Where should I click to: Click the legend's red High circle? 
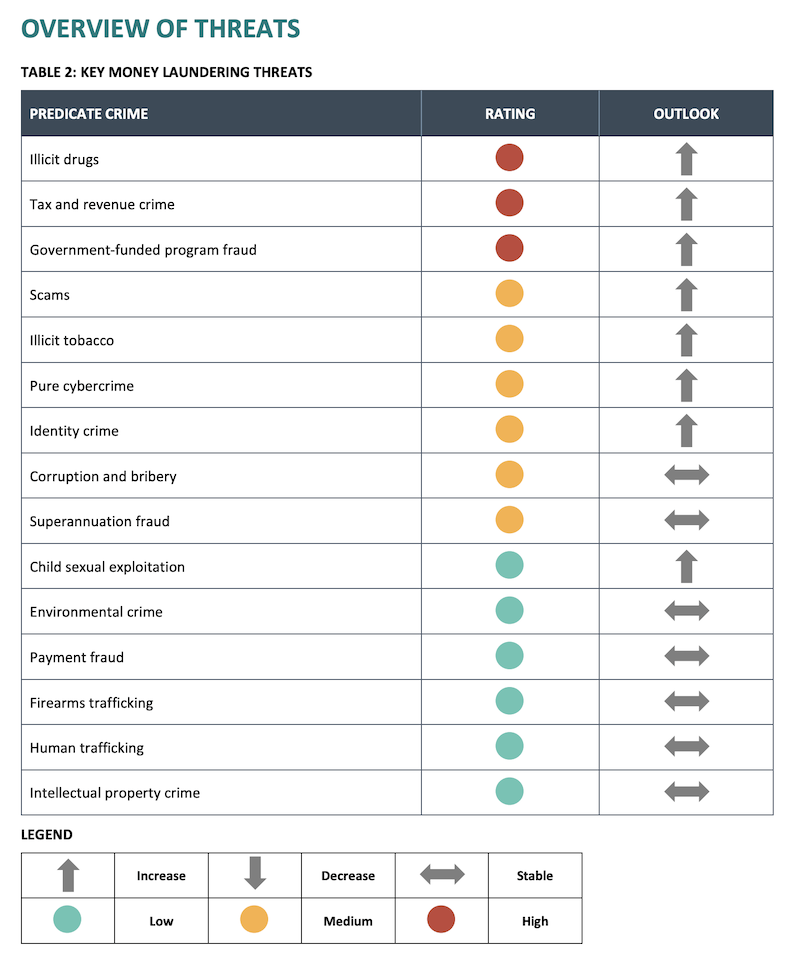[441, 920]
